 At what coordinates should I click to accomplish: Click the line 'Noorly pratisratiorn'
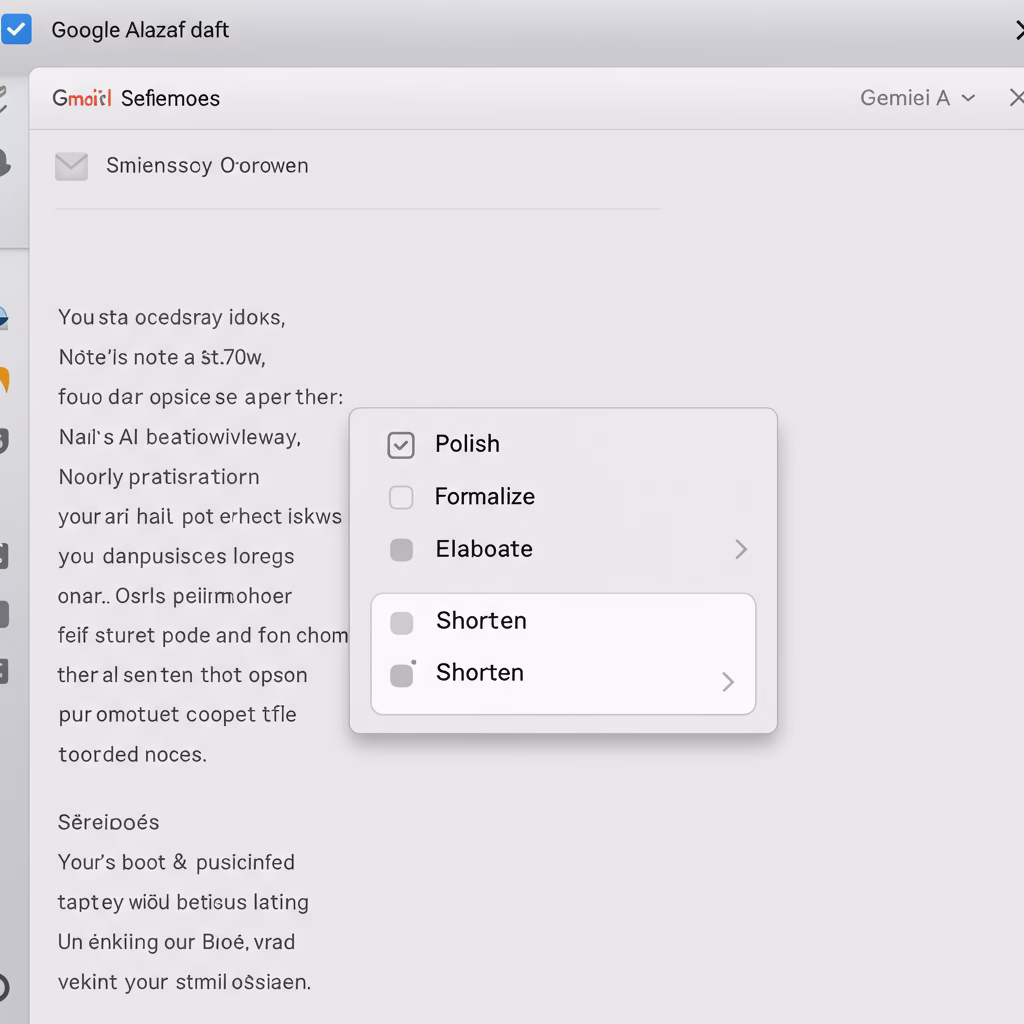click(159, 477)
